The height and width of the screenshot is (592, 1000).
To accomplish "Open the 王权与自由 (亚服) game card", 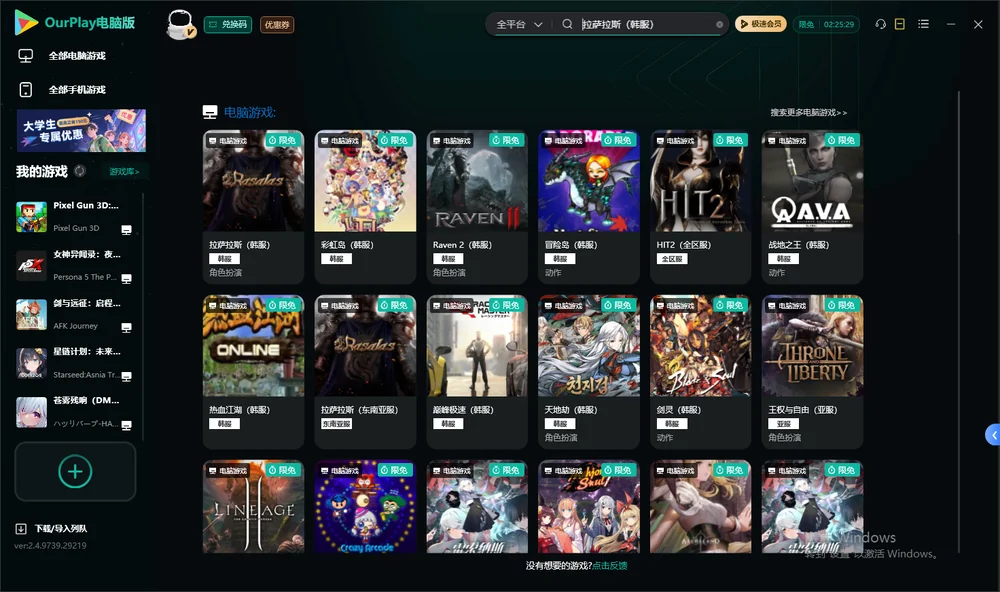I will coord(812,372).
